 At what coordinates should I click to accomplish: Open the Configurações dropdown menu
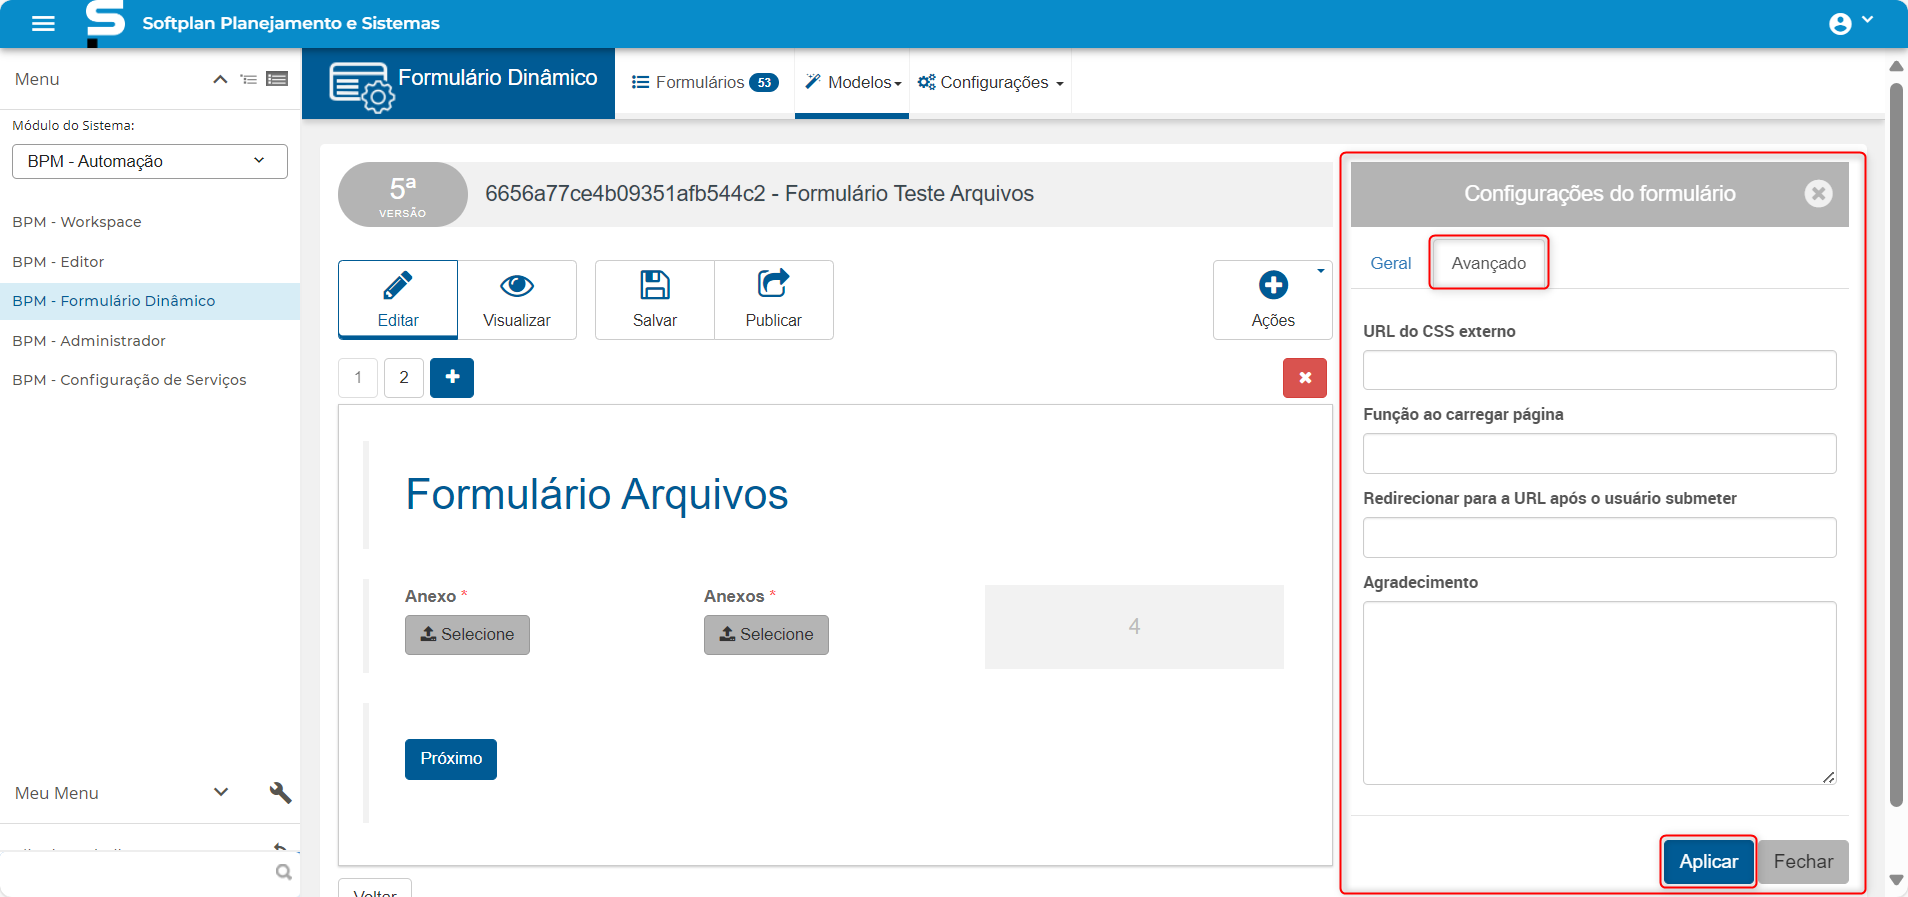pos(991,82)
